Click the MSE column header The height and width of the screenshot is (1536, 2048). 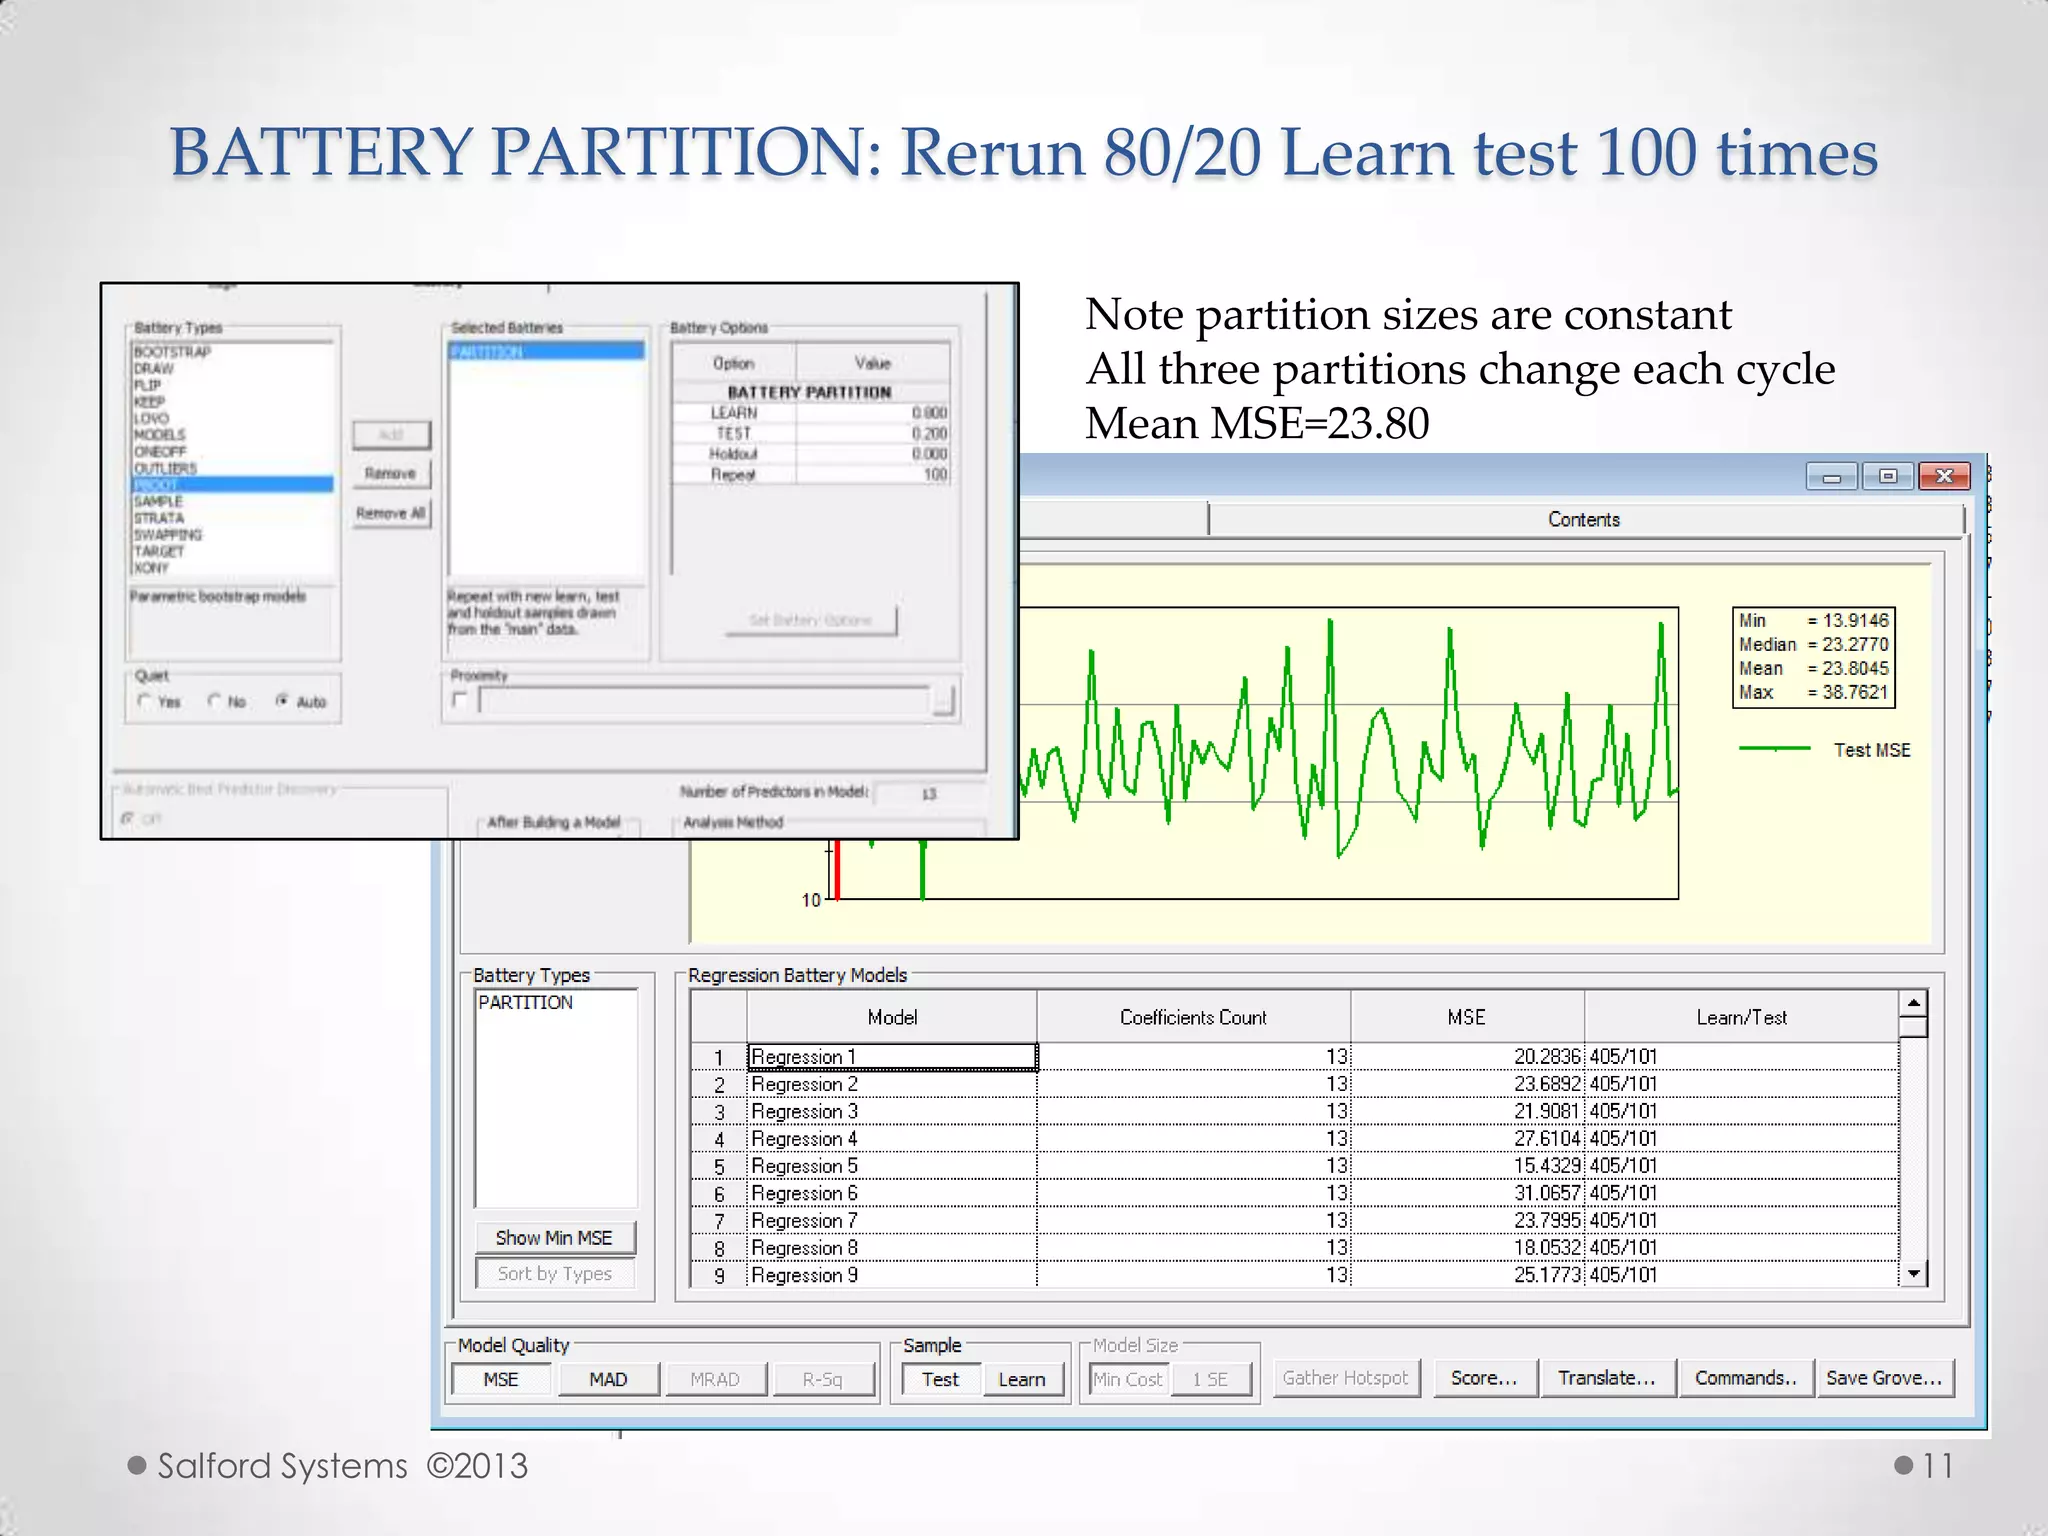(1466, 1017)
